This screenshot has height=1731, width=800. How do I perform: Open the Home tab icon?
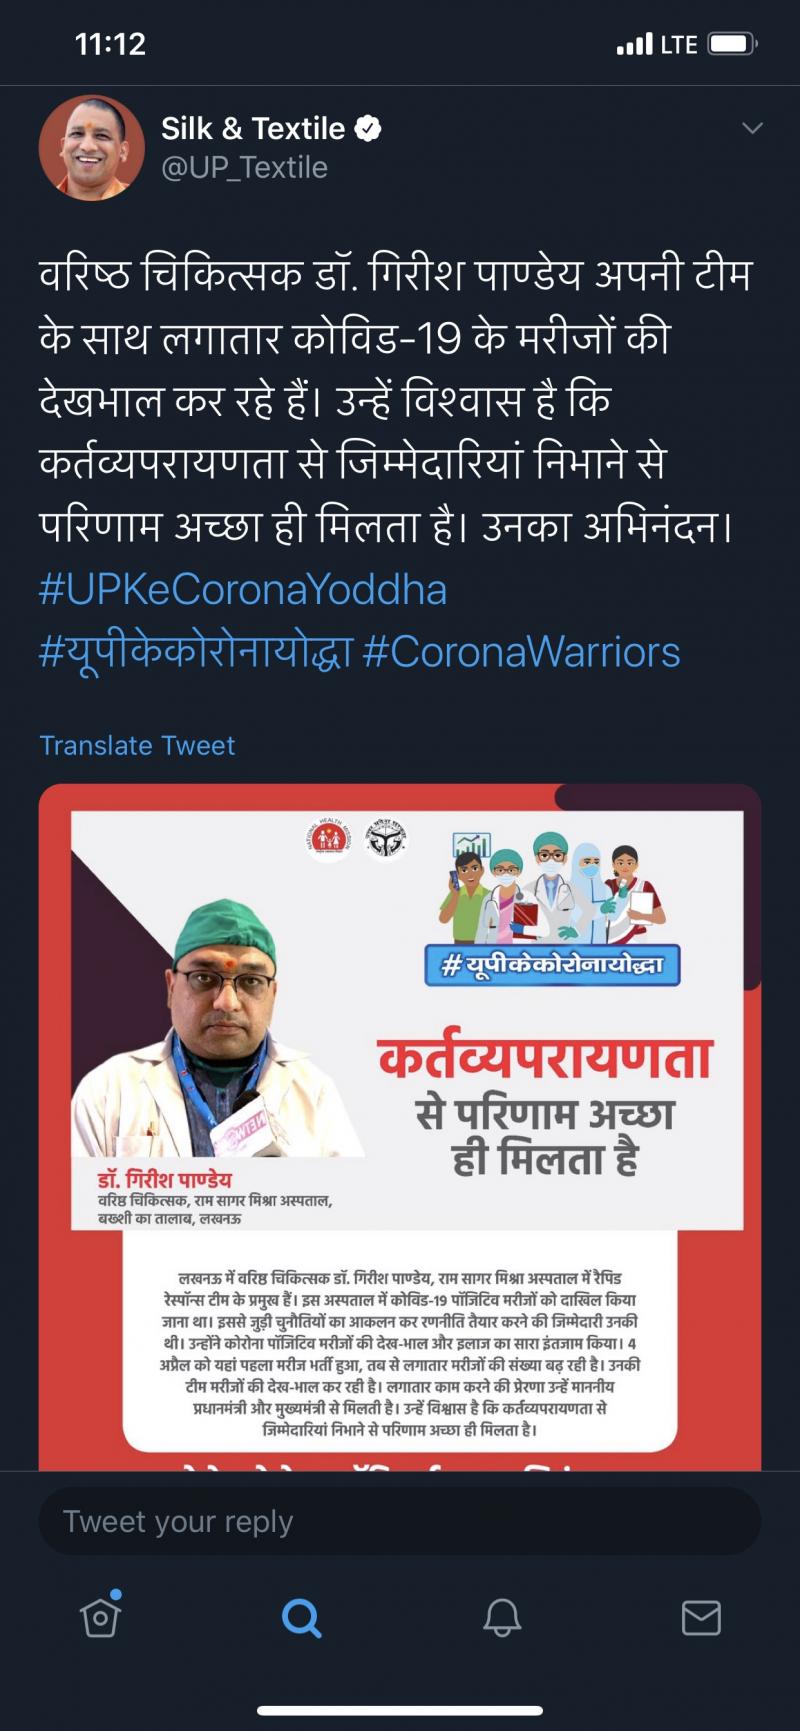coord(101,1615)
